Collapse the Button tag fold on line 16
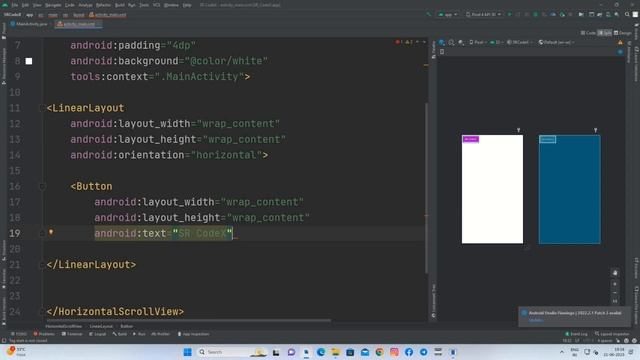The image size is (640, 360). (x=42, y=187)
